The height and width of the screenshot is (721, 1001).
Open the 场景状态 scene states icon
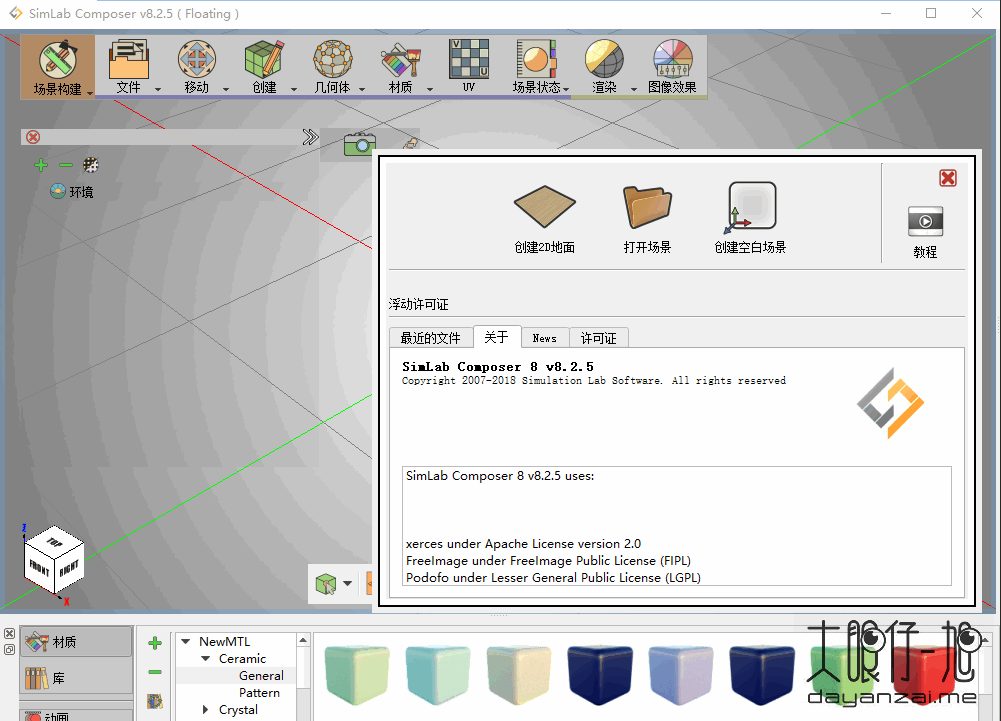536,59
